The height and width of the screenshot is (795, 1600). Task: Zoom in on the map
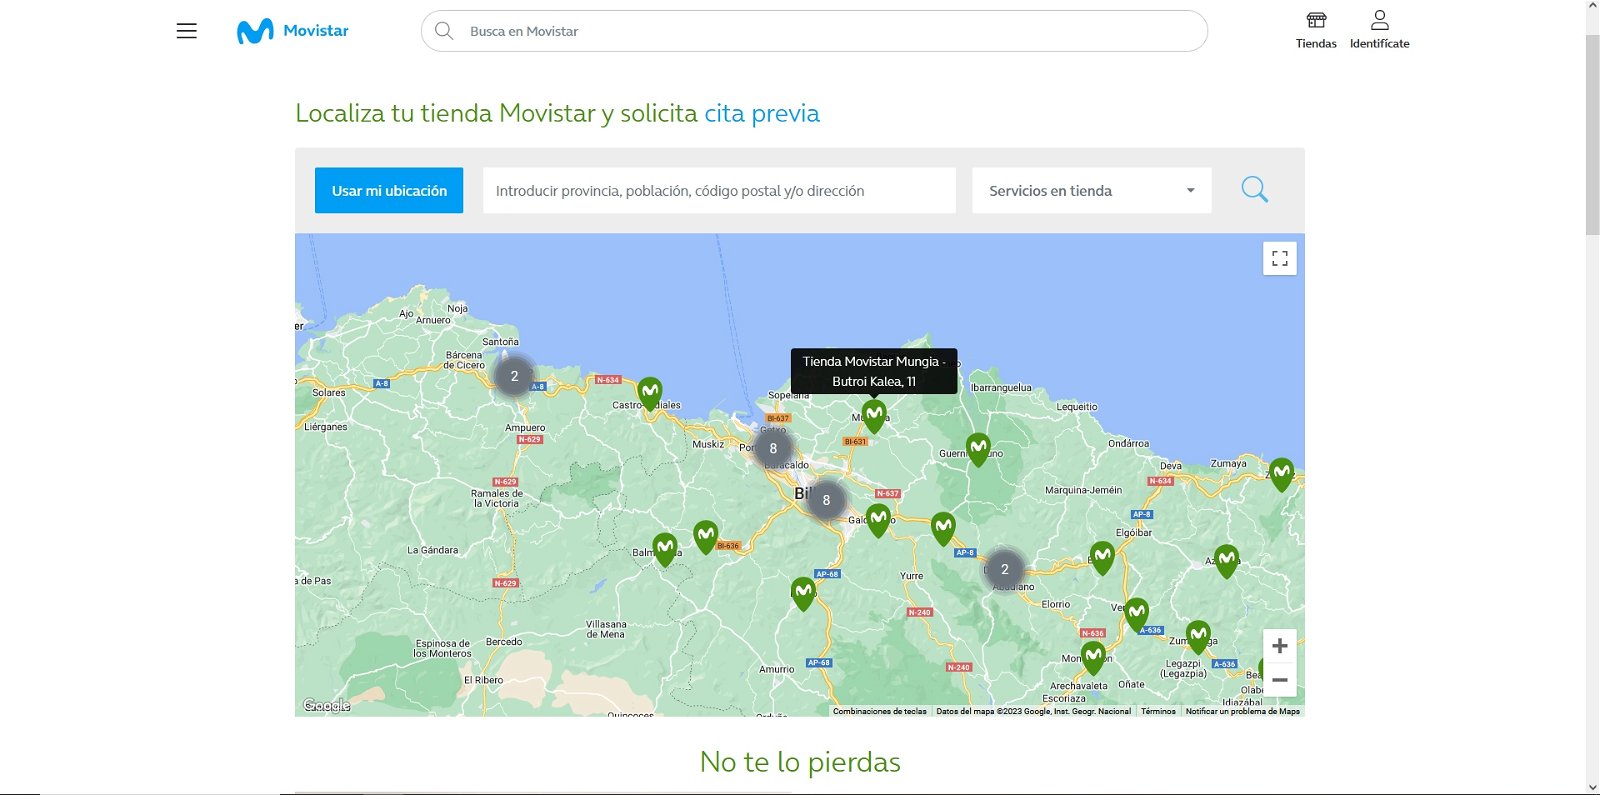[1279, 646]
